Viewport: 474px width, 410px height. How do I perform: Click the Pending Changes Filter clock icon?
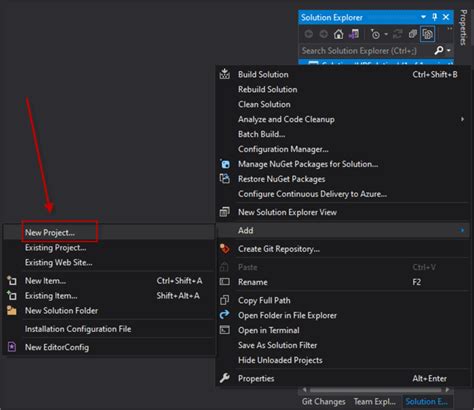(x=375, y=34)
